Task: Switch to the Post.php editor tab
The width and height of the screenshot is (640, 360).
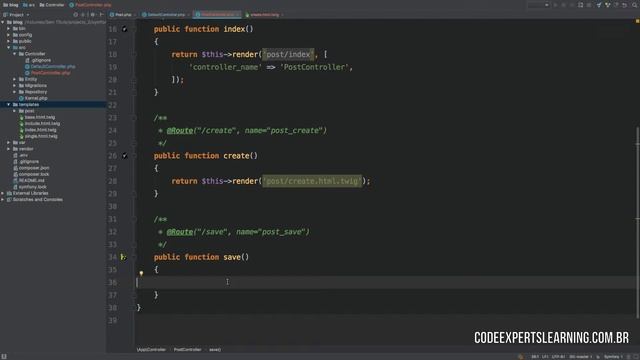Action: click(x=123, y=15)
